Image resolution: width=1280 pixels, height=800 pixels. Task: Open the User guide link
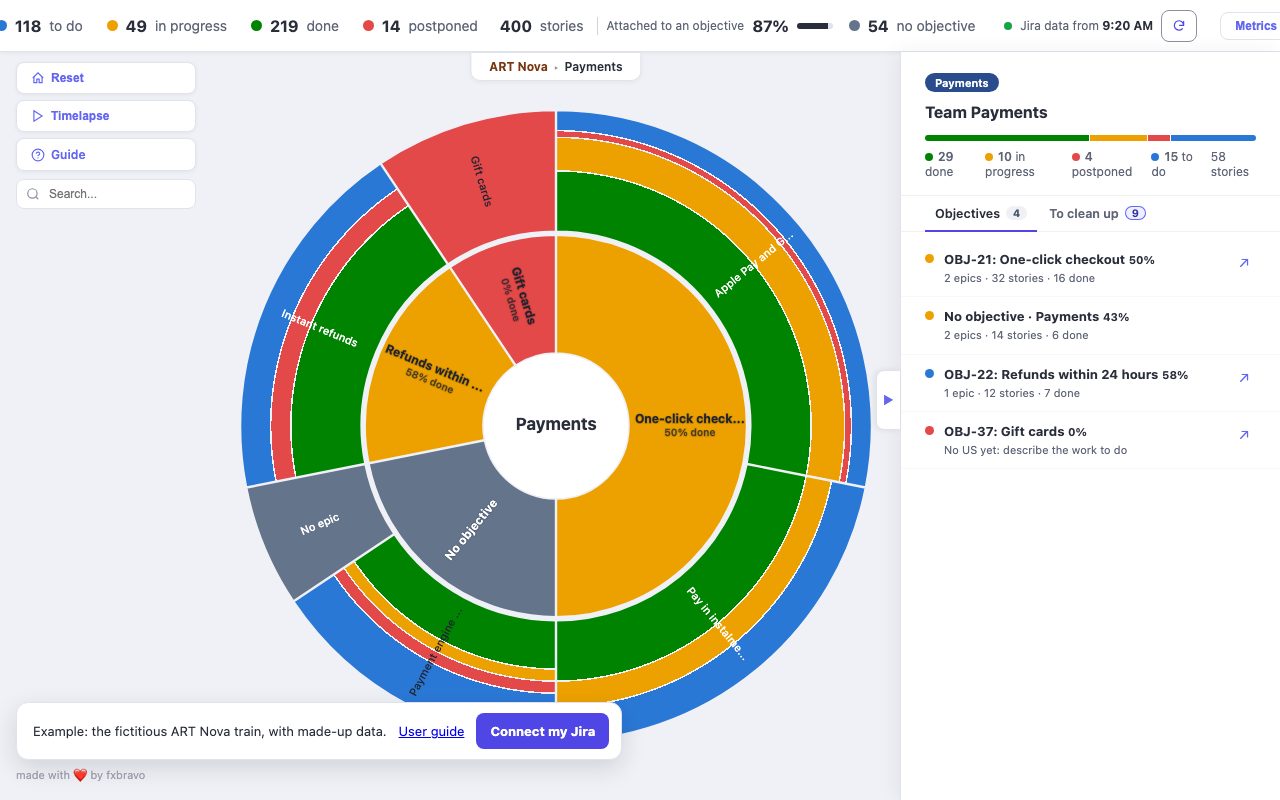431,731
